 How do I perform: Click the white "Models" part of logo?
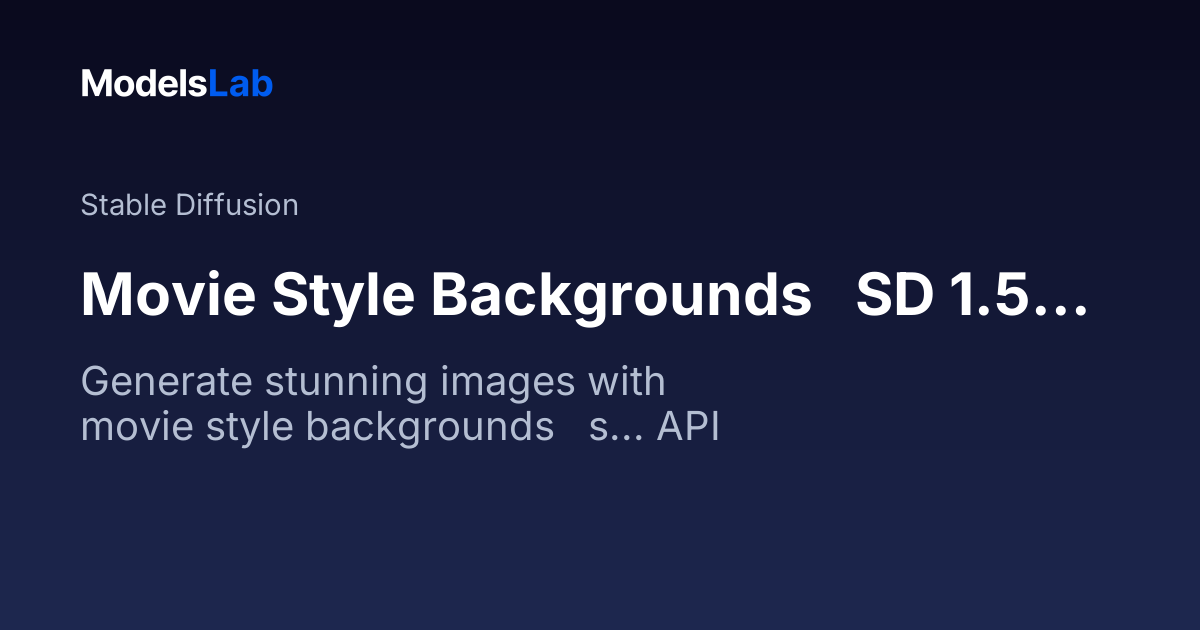coord(144,84)
